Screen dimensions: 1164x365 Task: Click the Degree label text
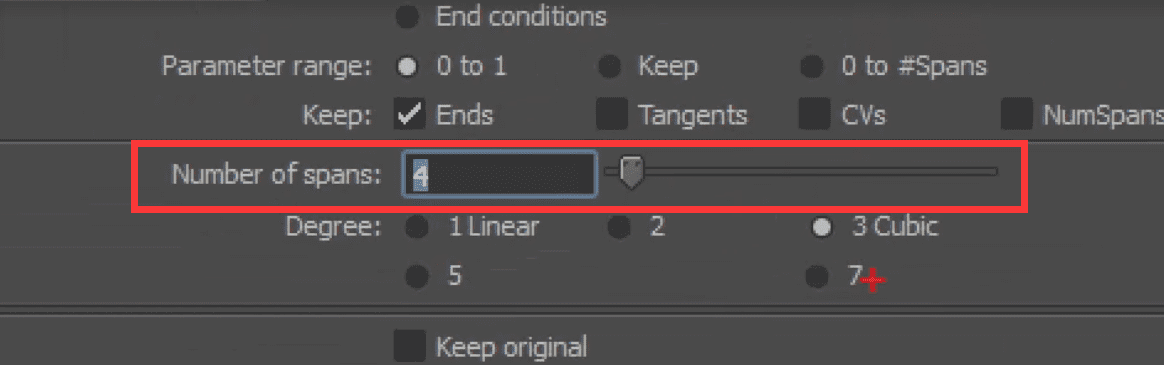333,226
